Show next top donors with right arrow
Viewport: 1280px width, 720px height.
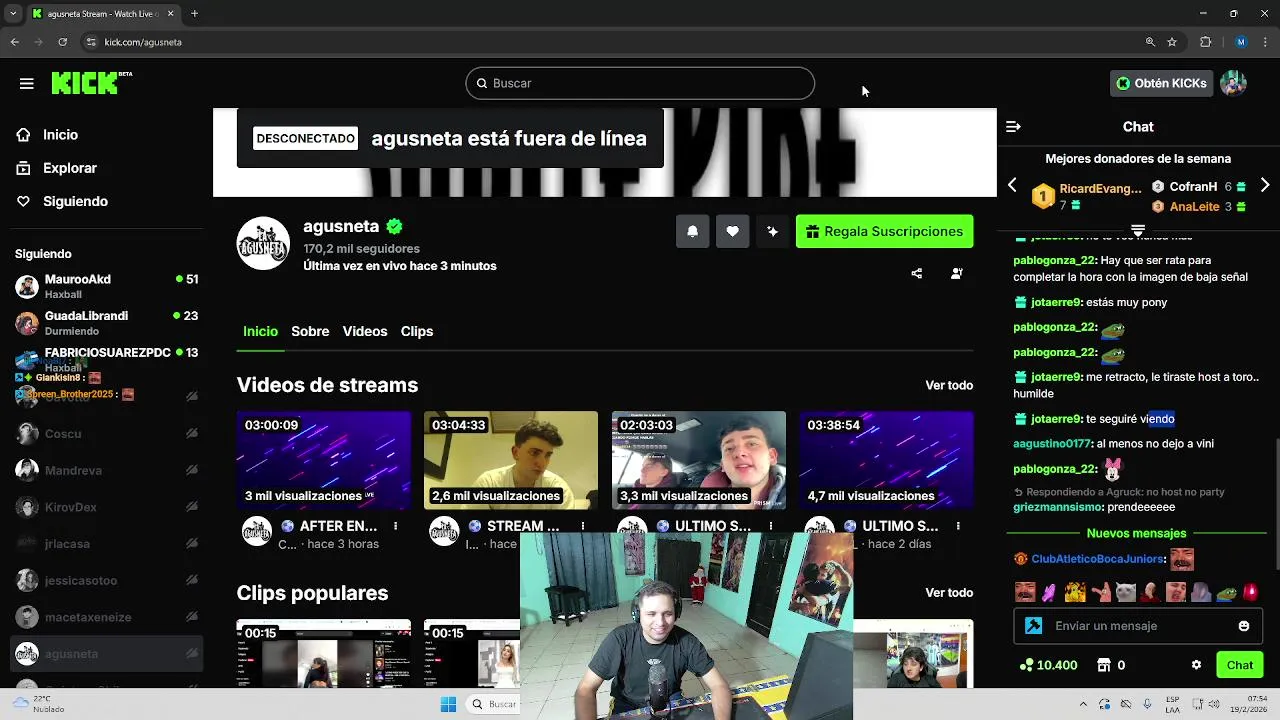click(x=1265, y=185)
